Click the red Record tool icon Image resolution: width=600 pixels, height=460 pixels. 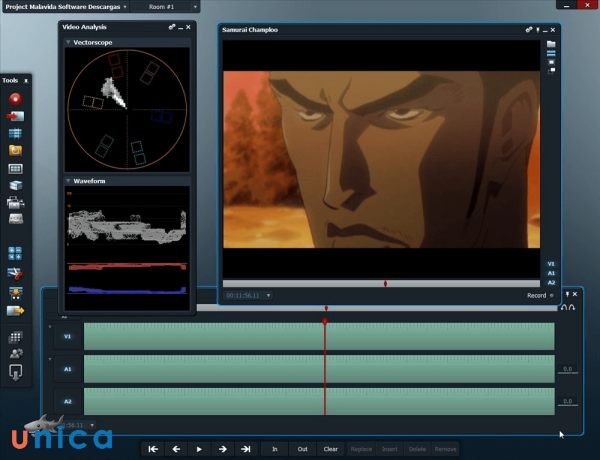tap(15, 99)
